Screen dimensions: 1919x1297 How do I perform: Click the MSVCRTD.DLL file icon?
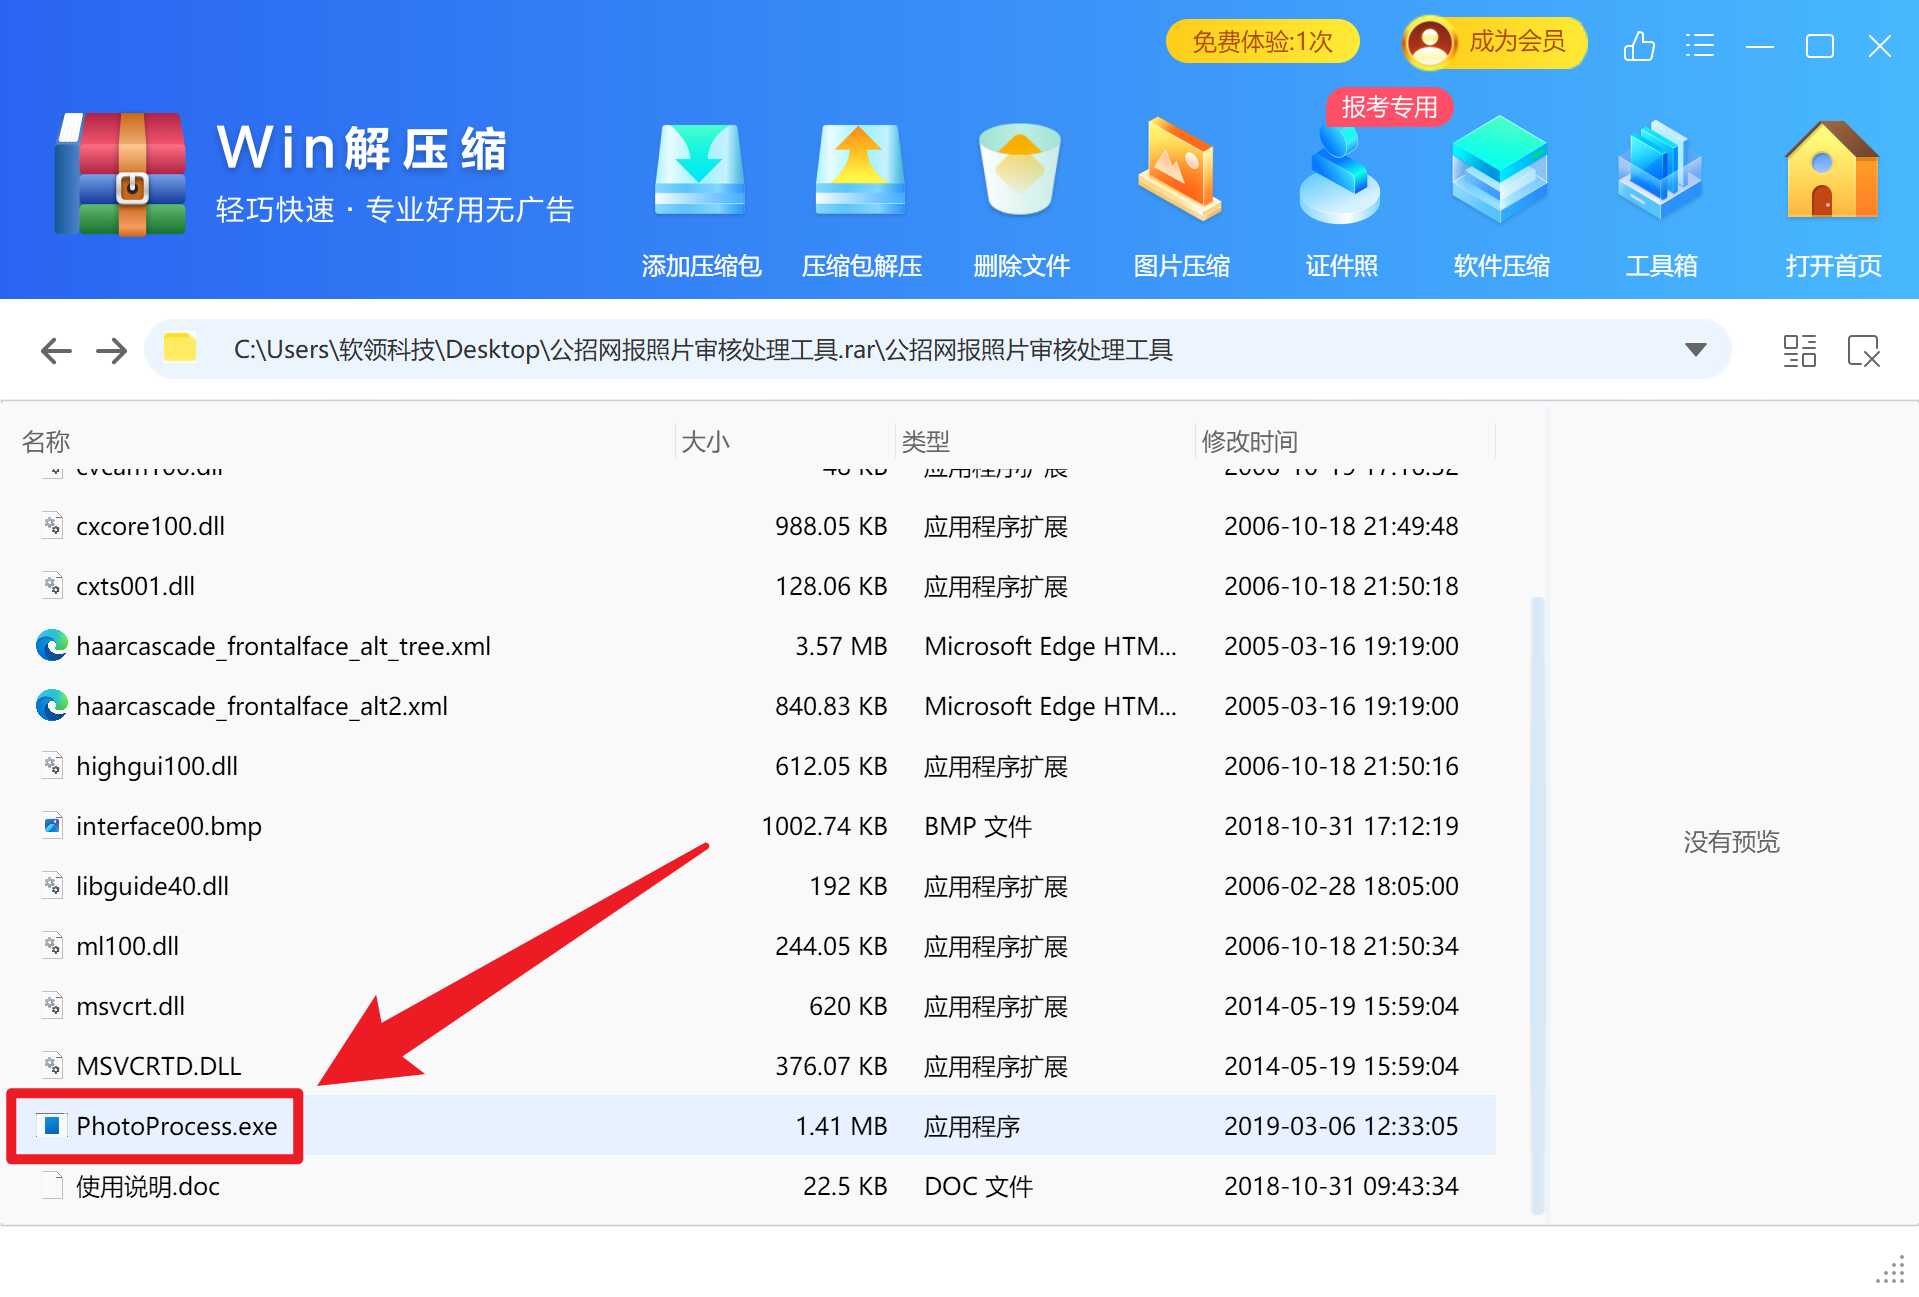[x=52, y=1066]
